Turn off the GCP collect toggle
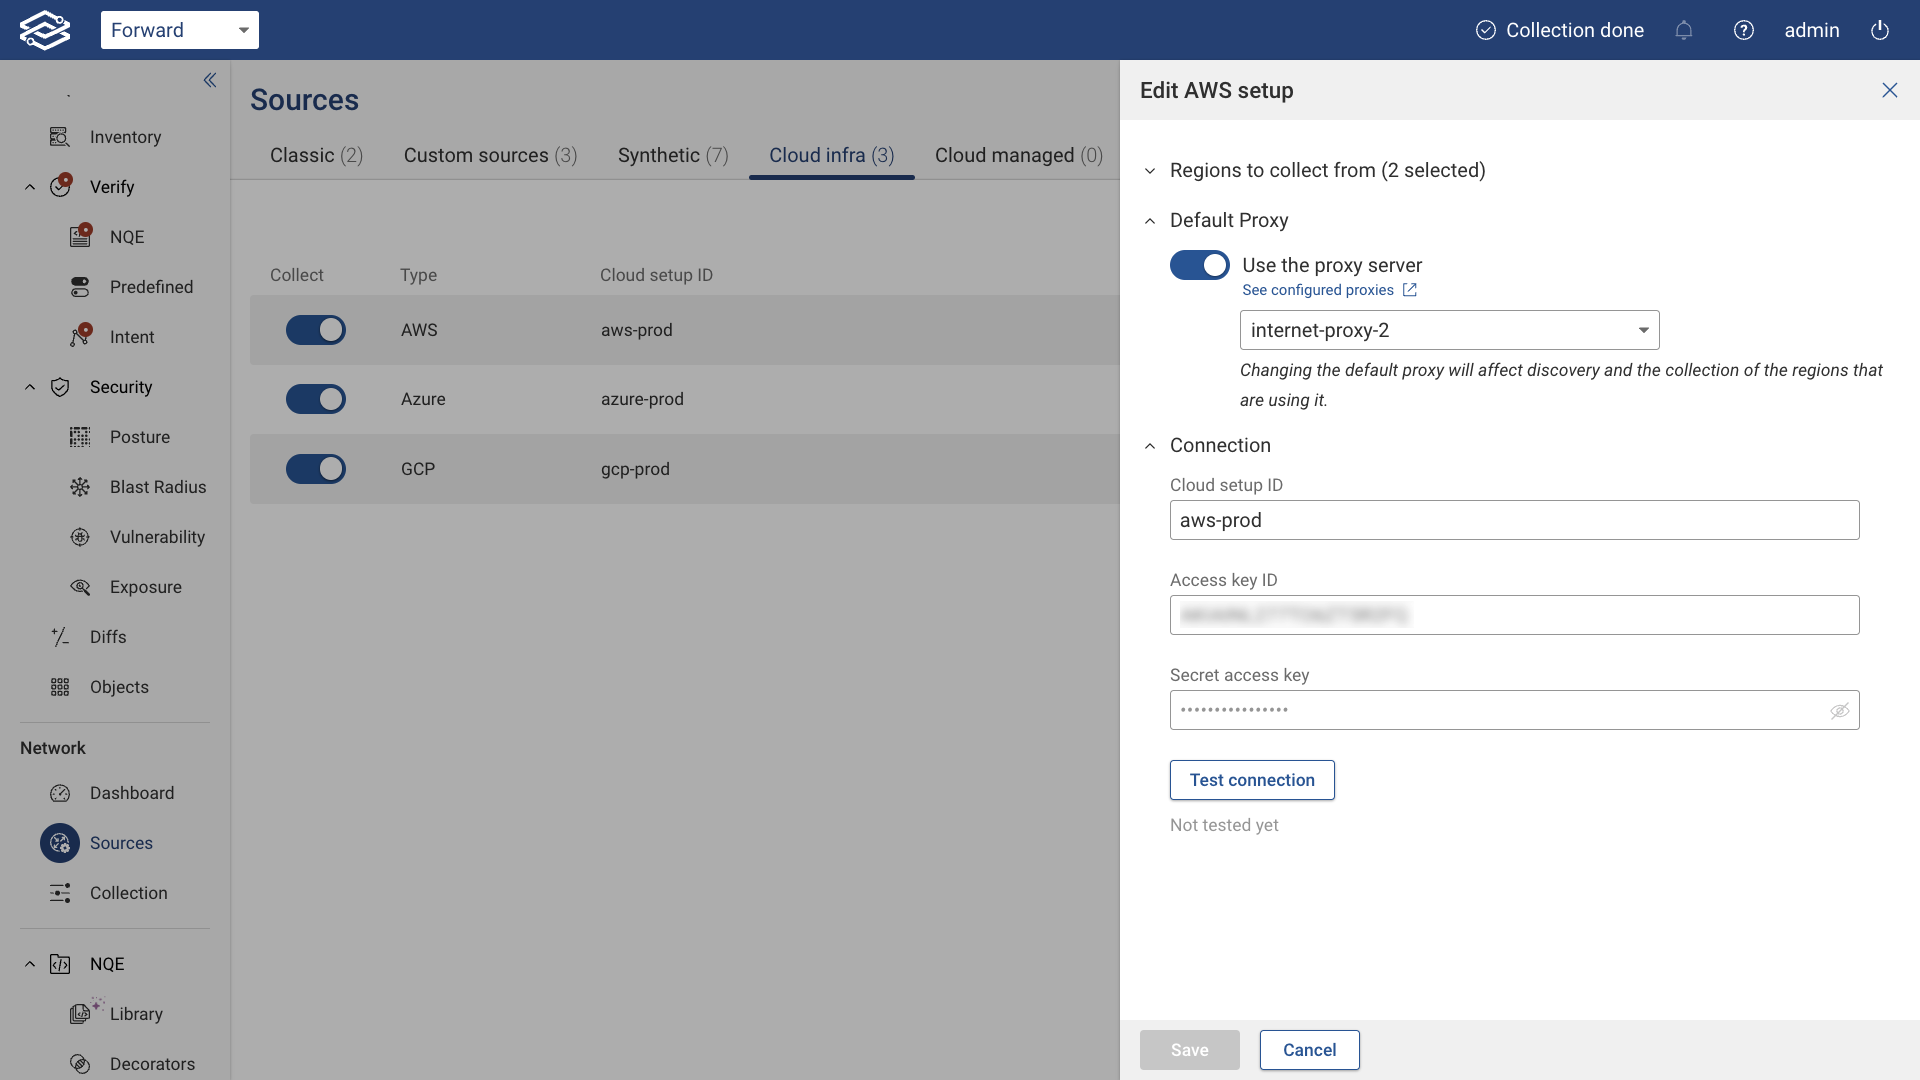Image resolution: width=1920 pixels, height=1080 pixels. (x=316, y=469)
